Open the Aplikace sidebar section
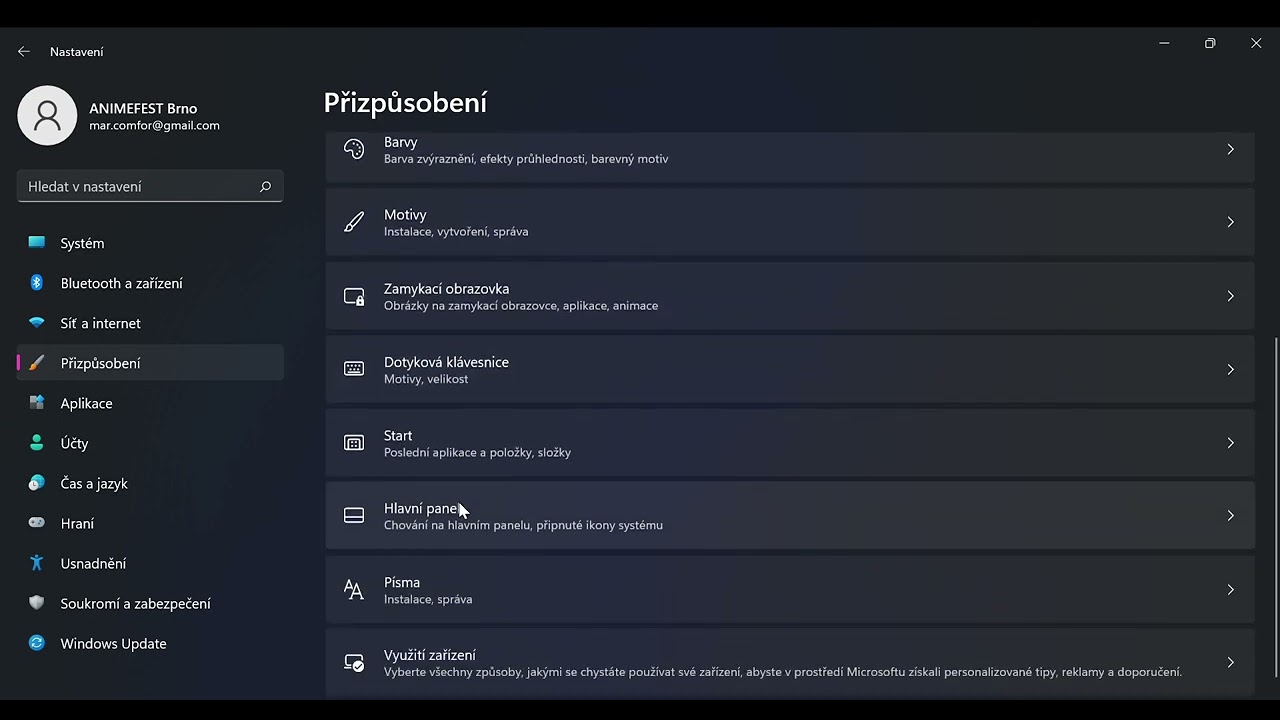 86,403
